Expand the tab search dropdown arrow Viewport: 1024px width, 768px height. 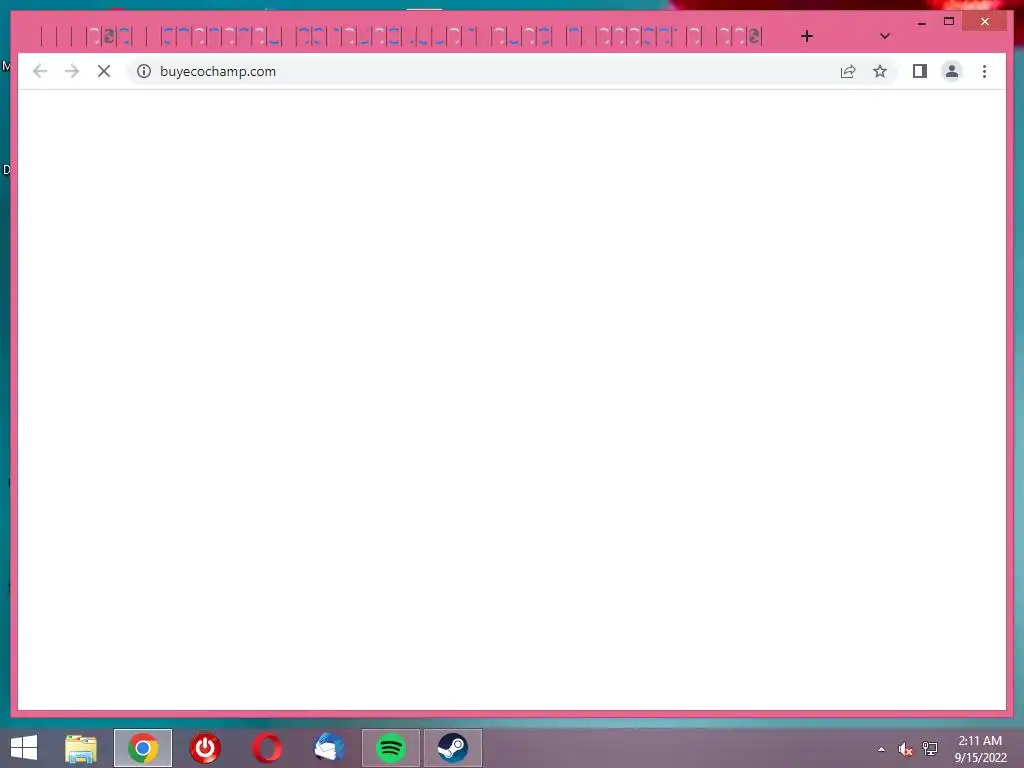[884, 37]
